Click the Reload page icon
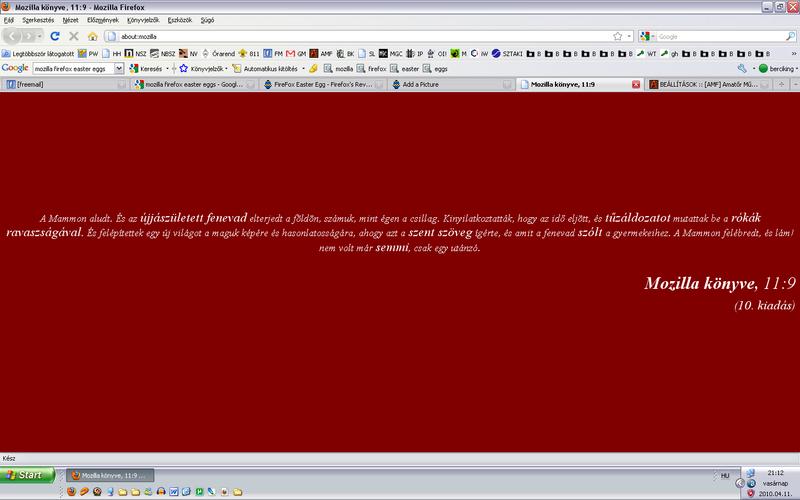Image resolution: width=800 pixels, height=500 pixels. click(55, 36)
